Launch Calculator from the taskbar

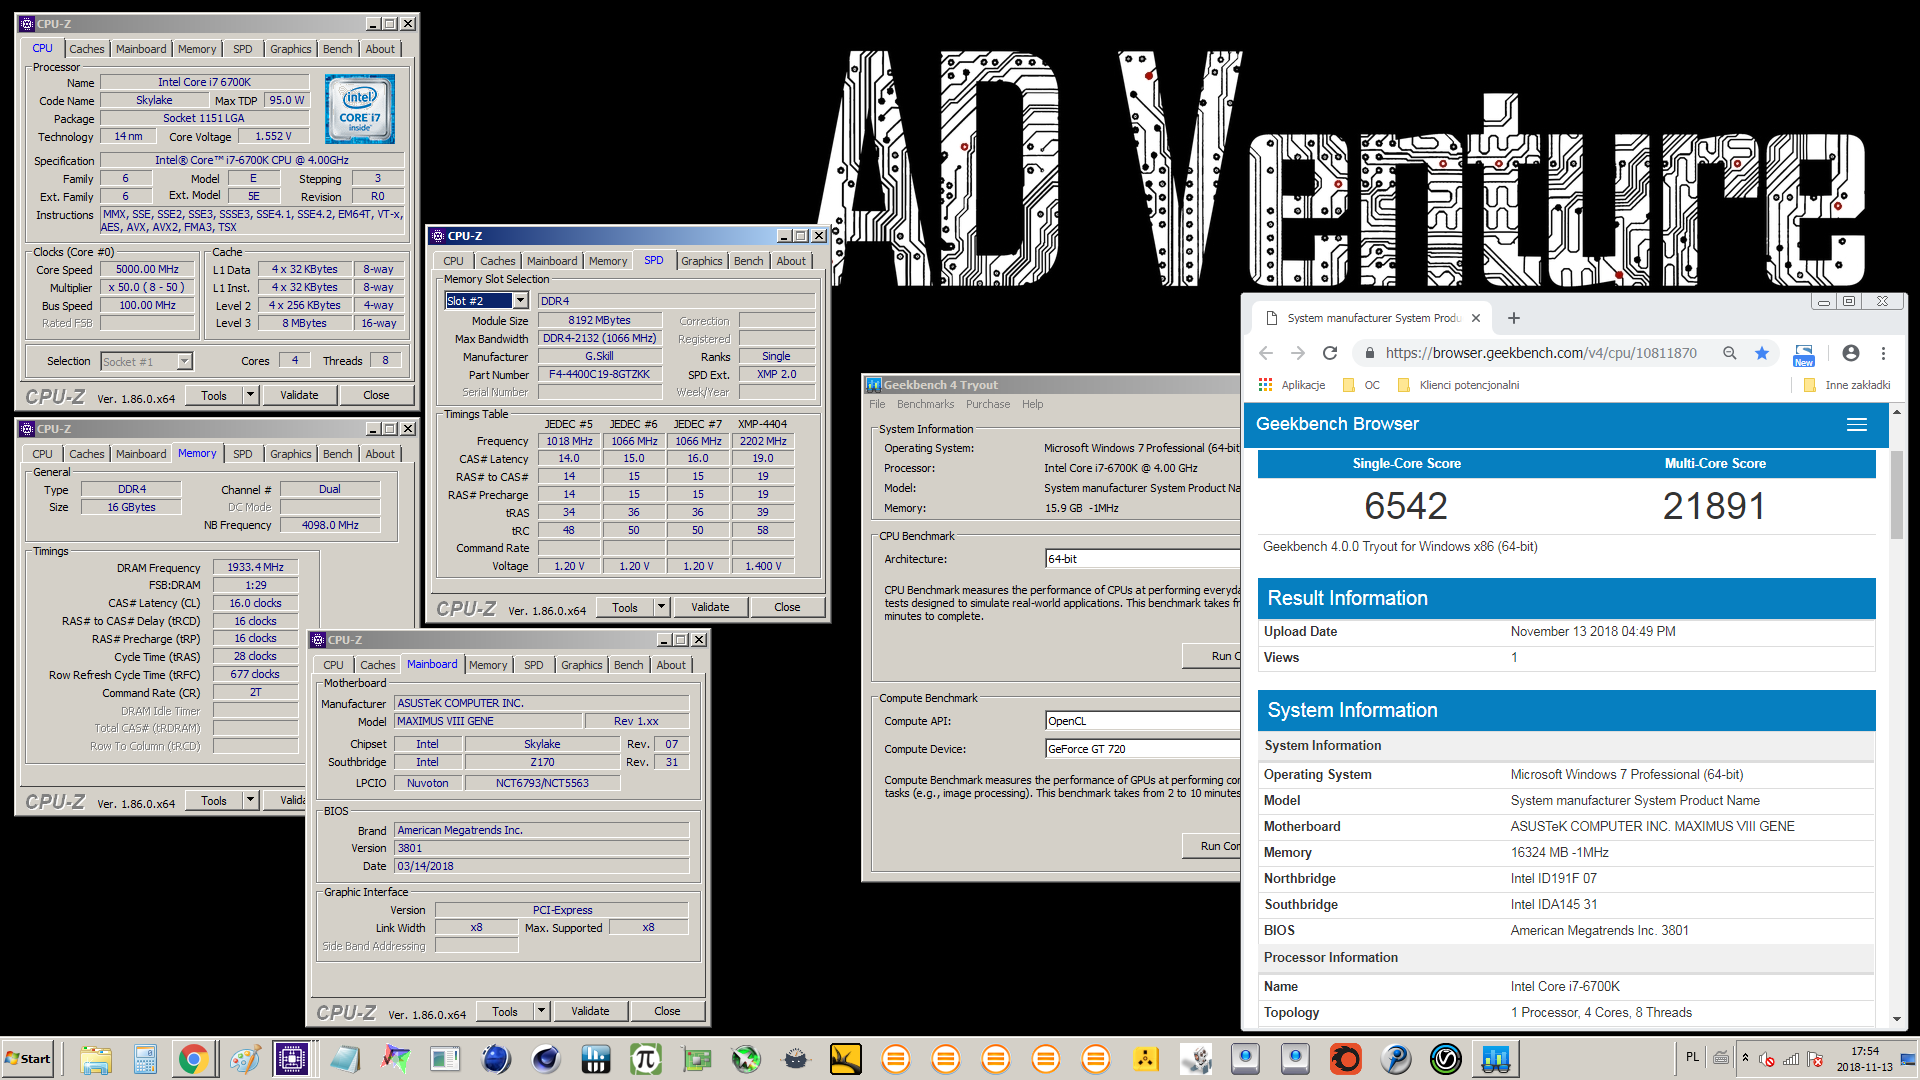point(145,1059)
